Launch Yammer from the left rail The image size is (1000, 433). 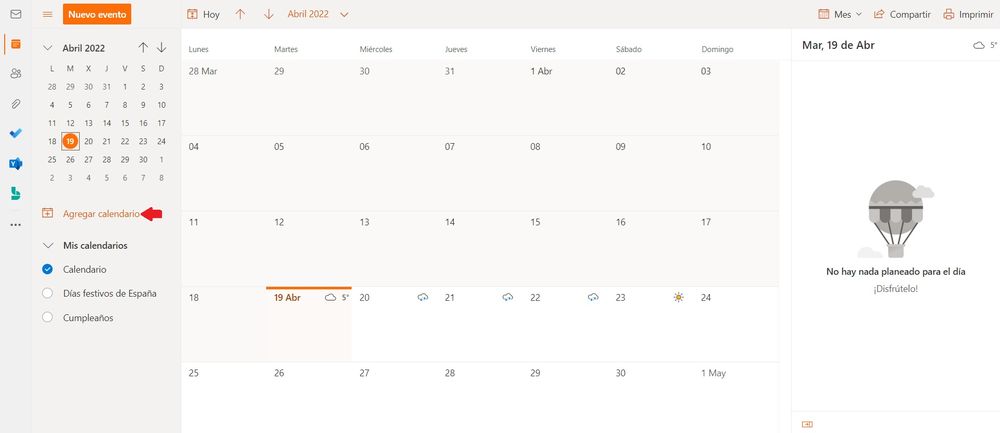tap(15, 164)
